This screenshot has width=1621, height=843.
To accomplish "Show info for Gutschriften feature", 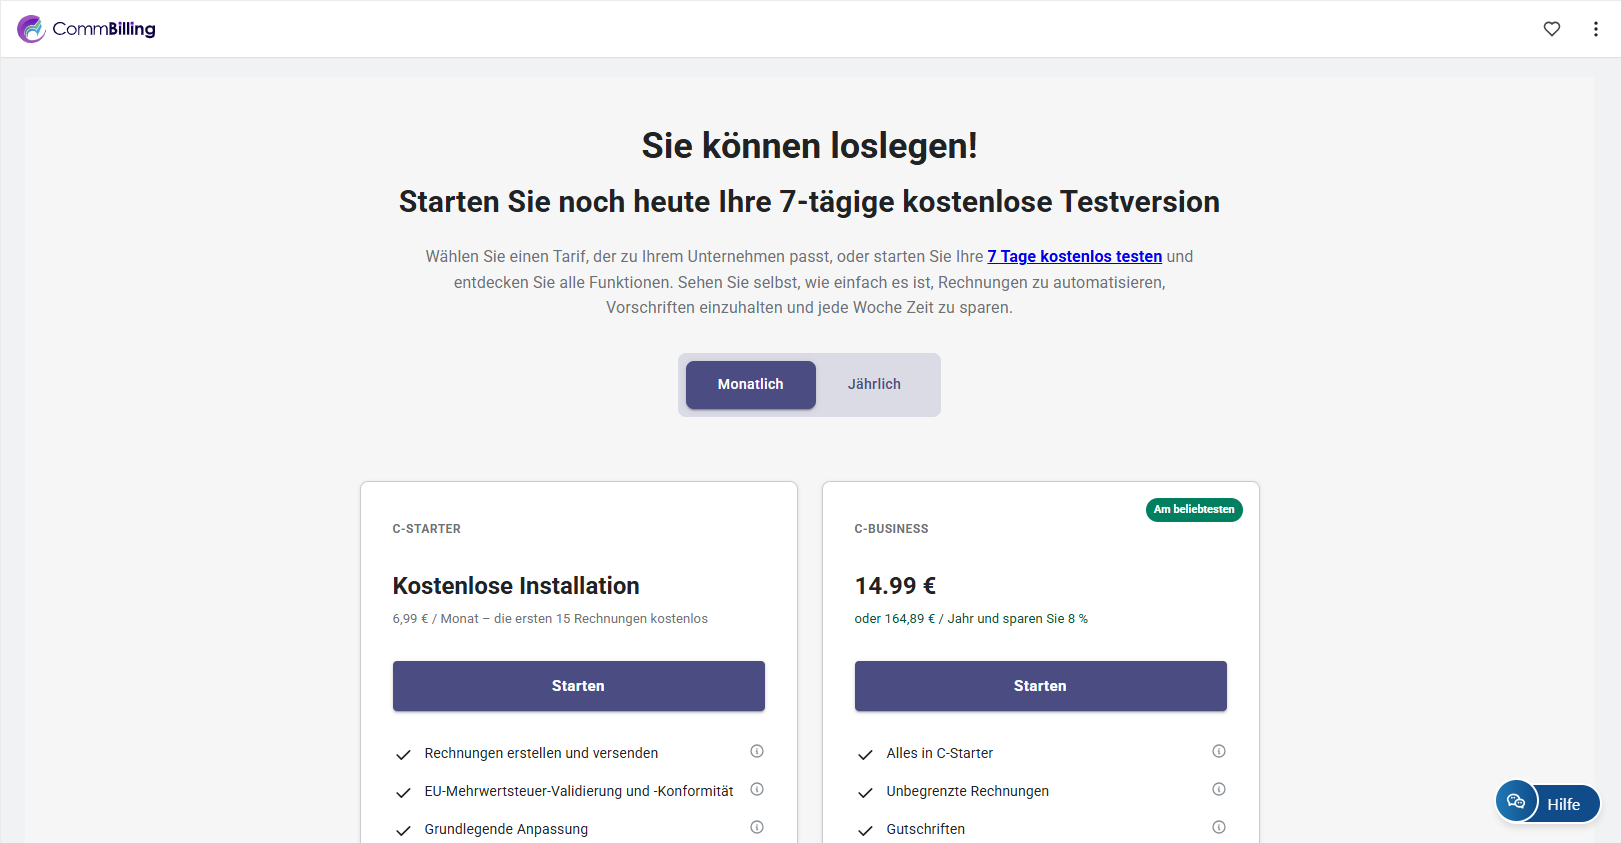I will point(1218,827).
